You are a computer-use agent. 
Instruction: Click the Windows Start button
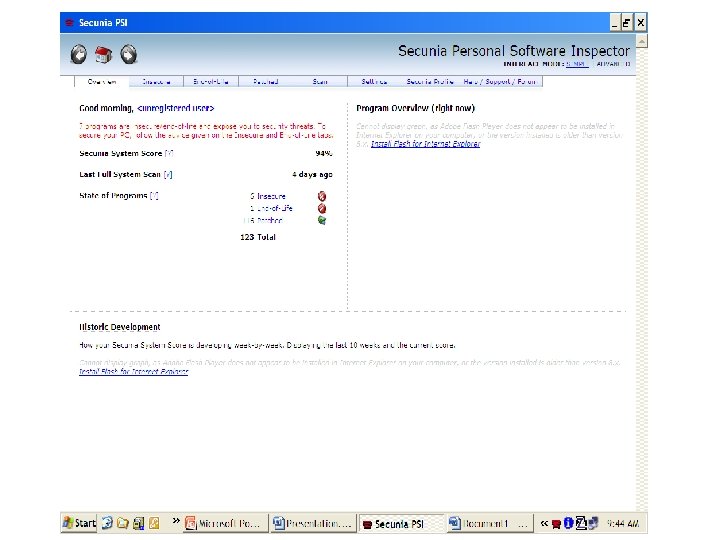79,523
